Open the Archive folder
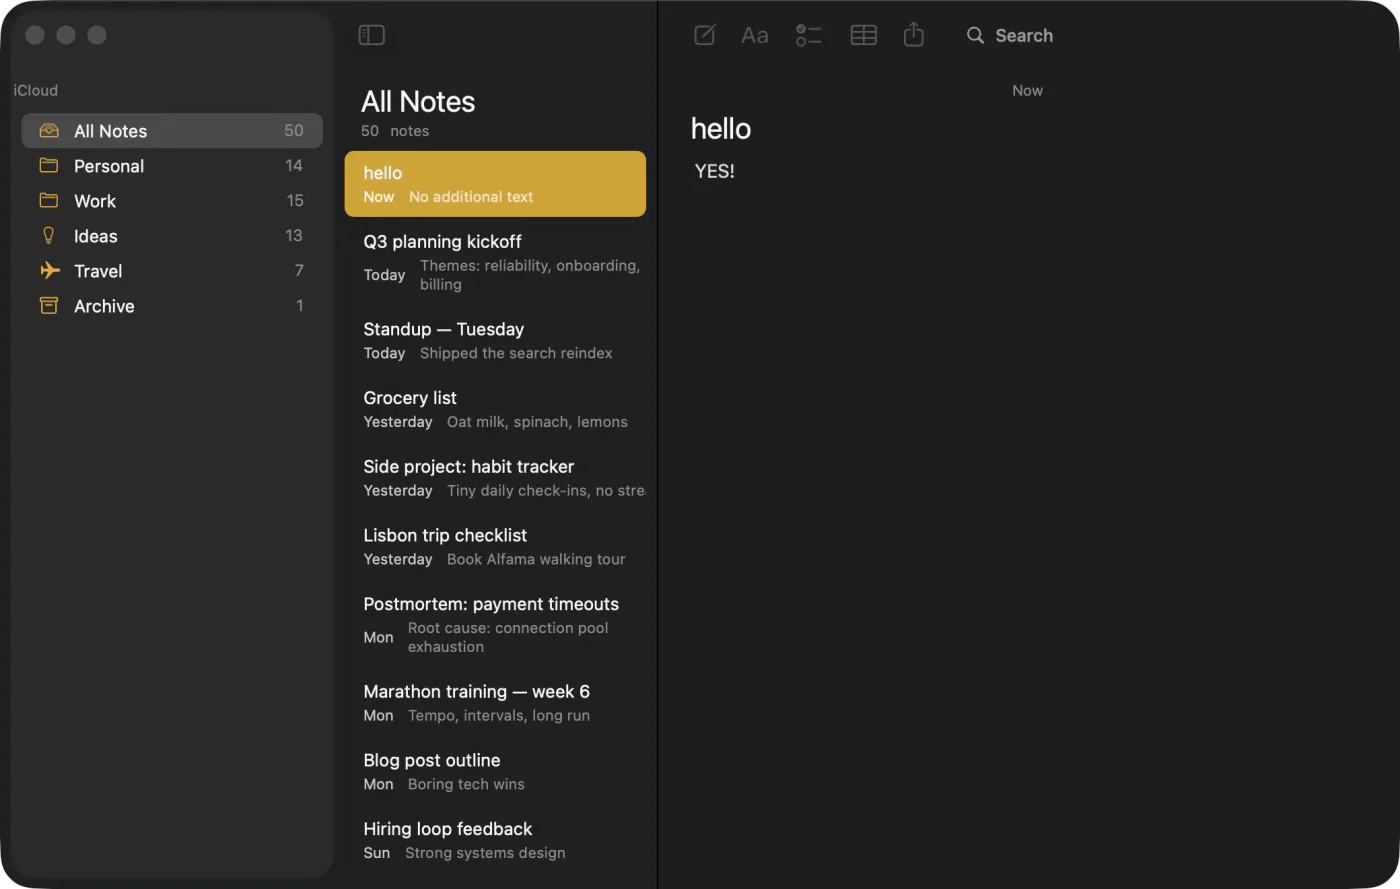 (172, 306)
